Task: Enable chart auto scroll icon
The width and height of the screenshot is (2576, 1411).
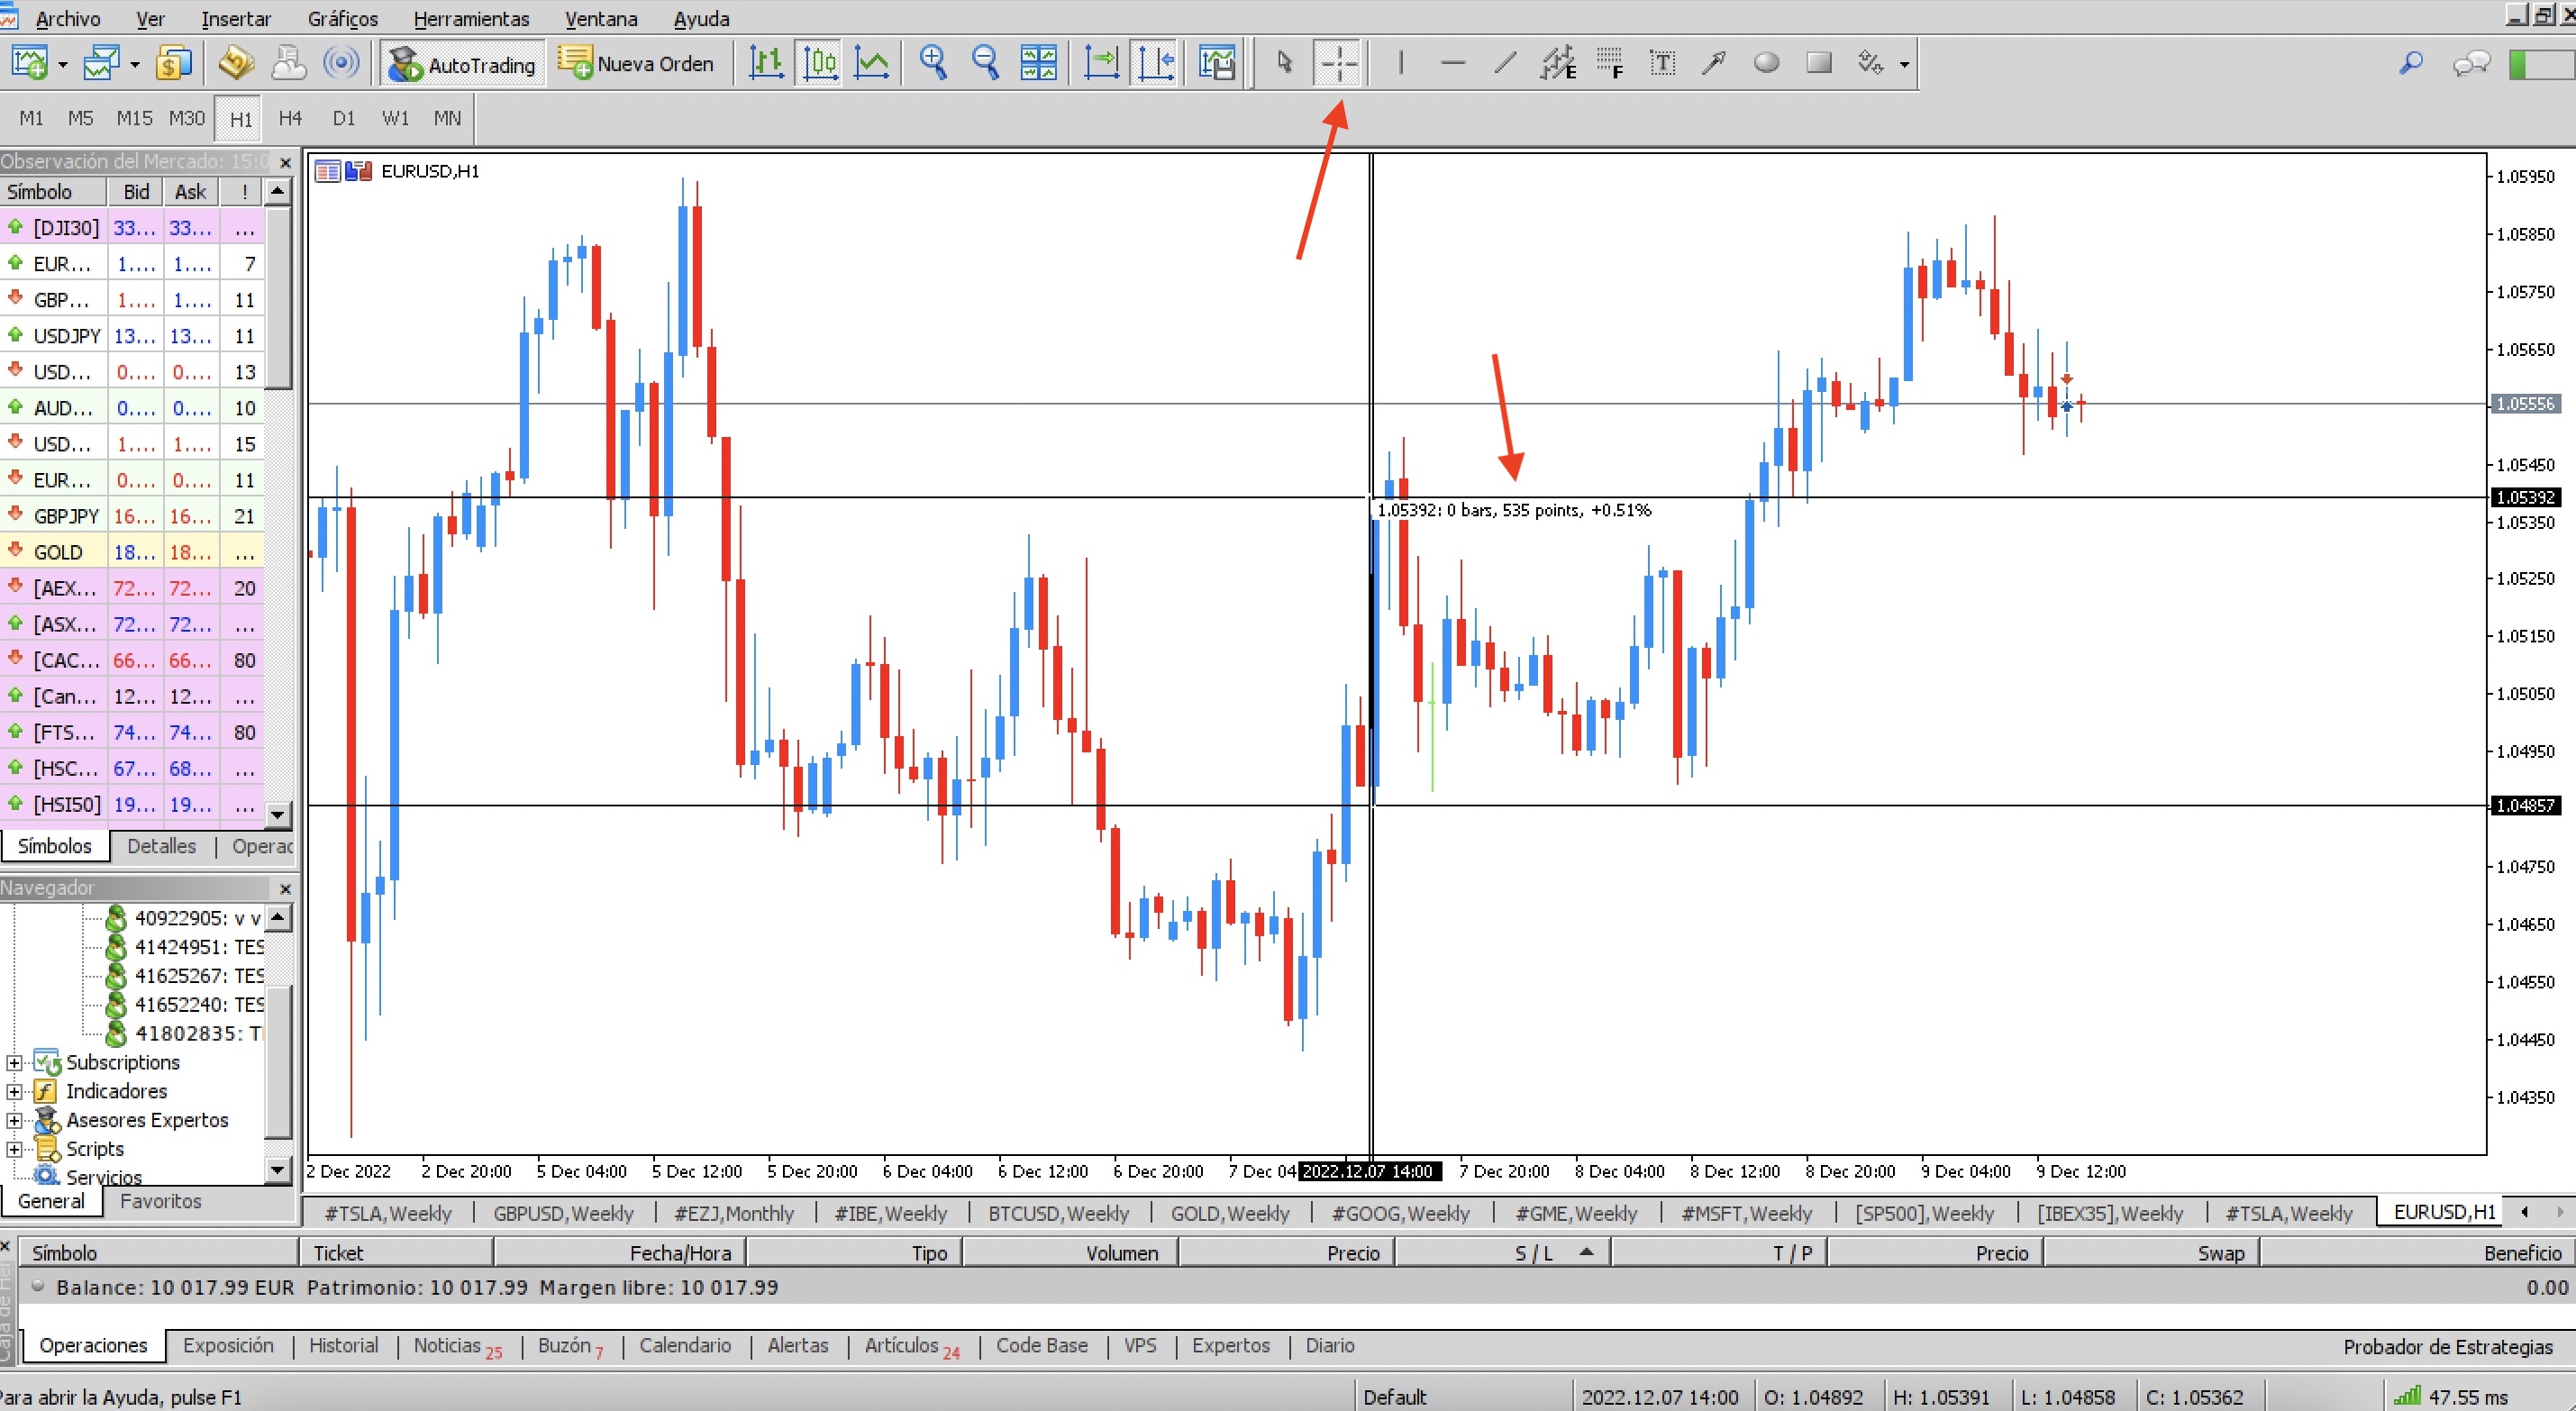Action: (1101, 64)
